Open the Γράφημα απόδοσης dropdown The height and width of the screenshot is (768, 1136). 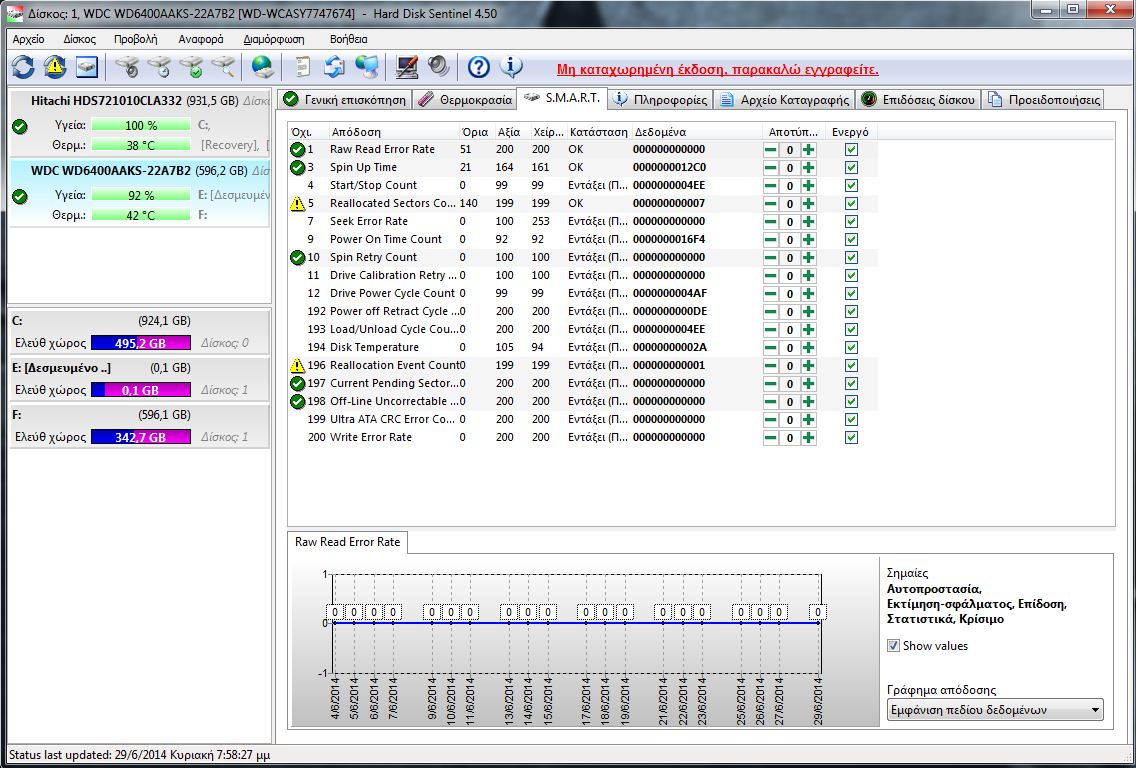pos(995,710)
